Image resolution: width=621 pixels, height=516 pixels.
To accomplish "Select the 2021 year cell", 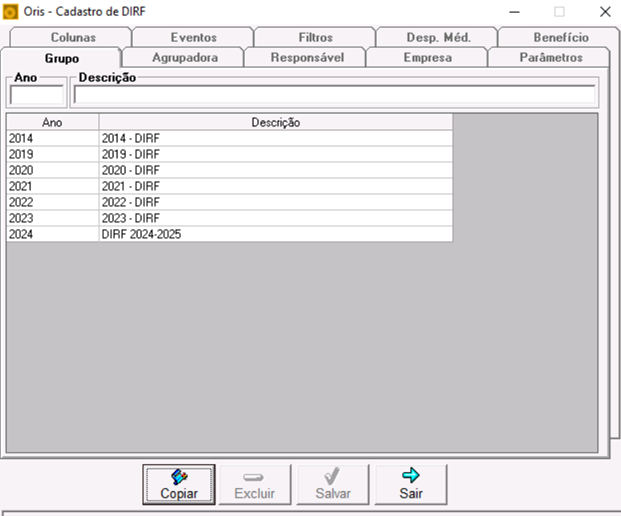I will click(x=52, y=186).
